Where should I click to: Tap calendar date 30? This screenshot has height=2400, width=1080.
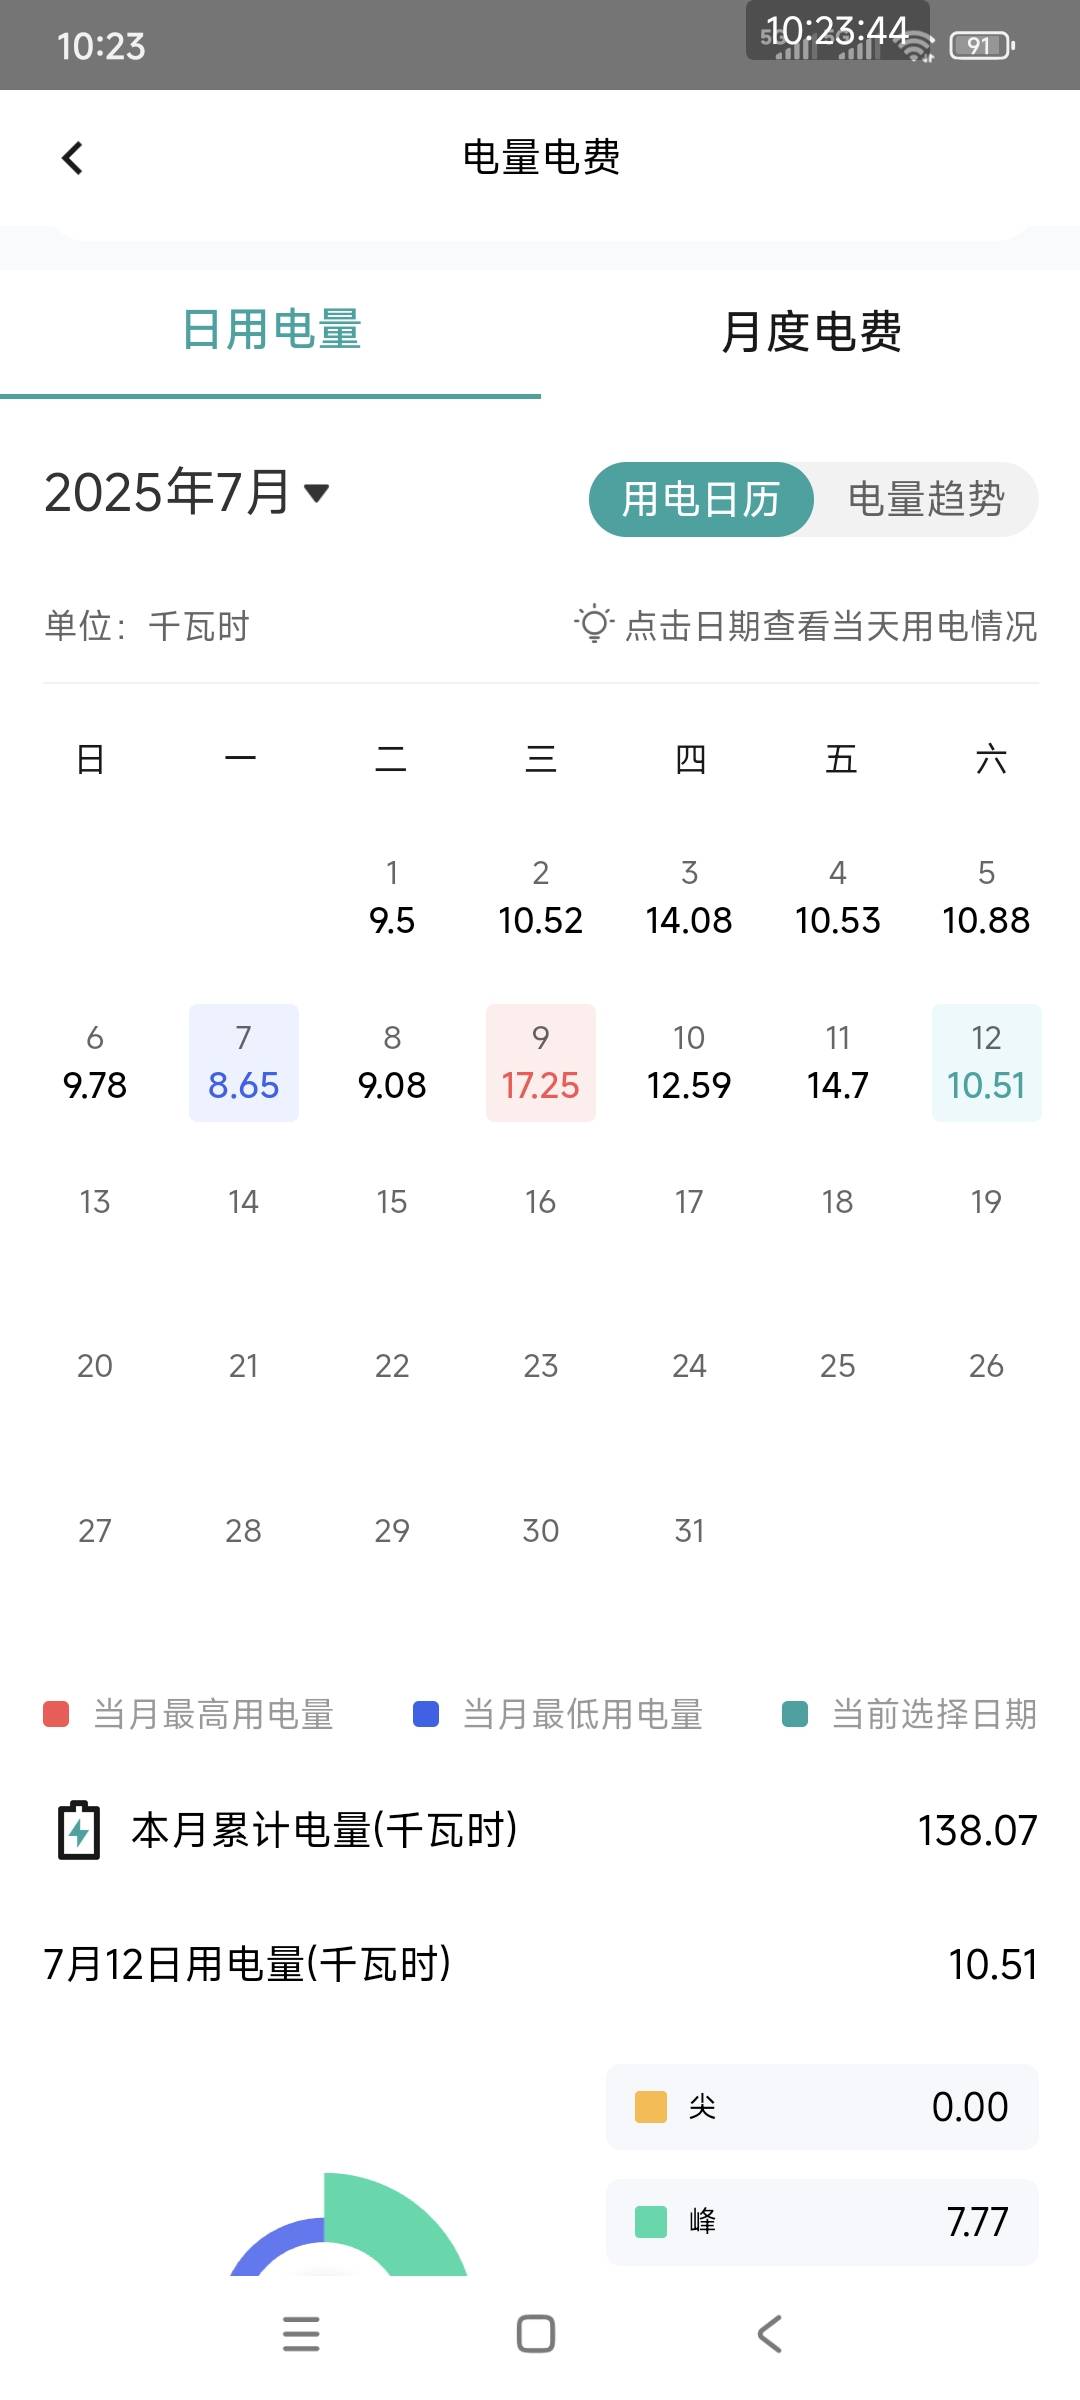[541, 1531]
